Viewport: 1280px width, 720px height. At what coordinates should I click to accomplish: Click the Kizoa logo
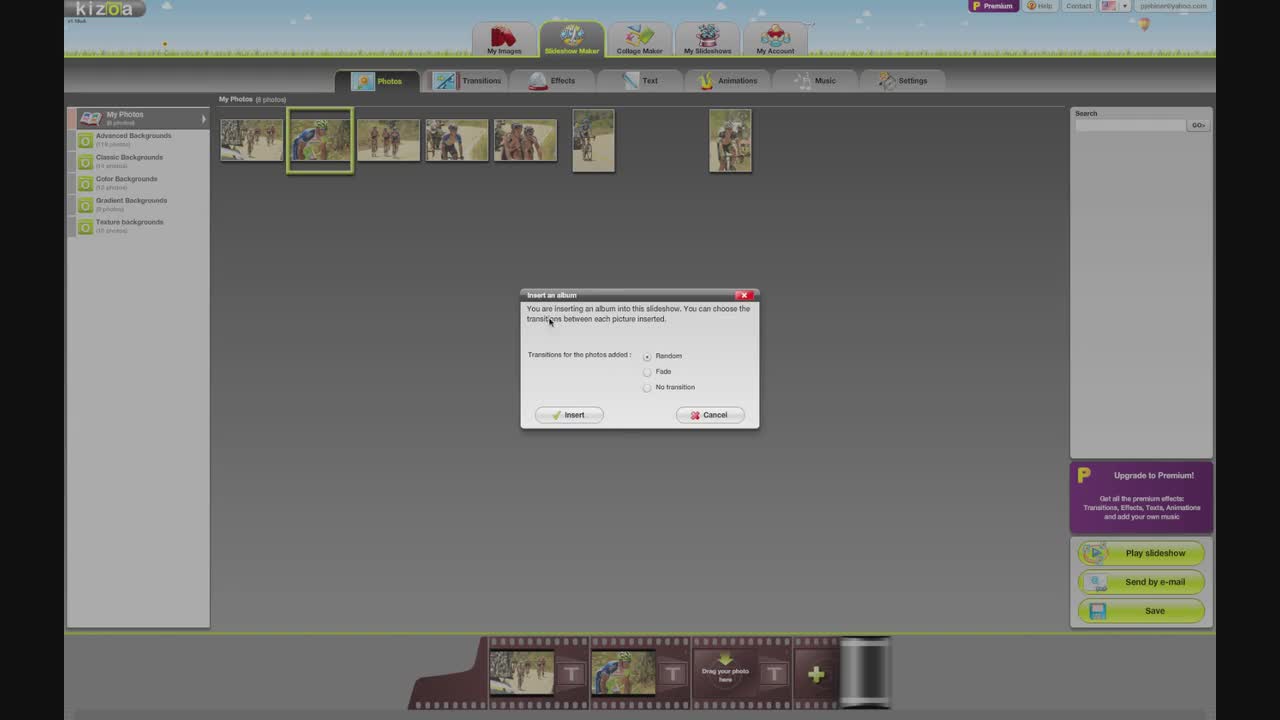pyautogui.click(x=105, y=9)
